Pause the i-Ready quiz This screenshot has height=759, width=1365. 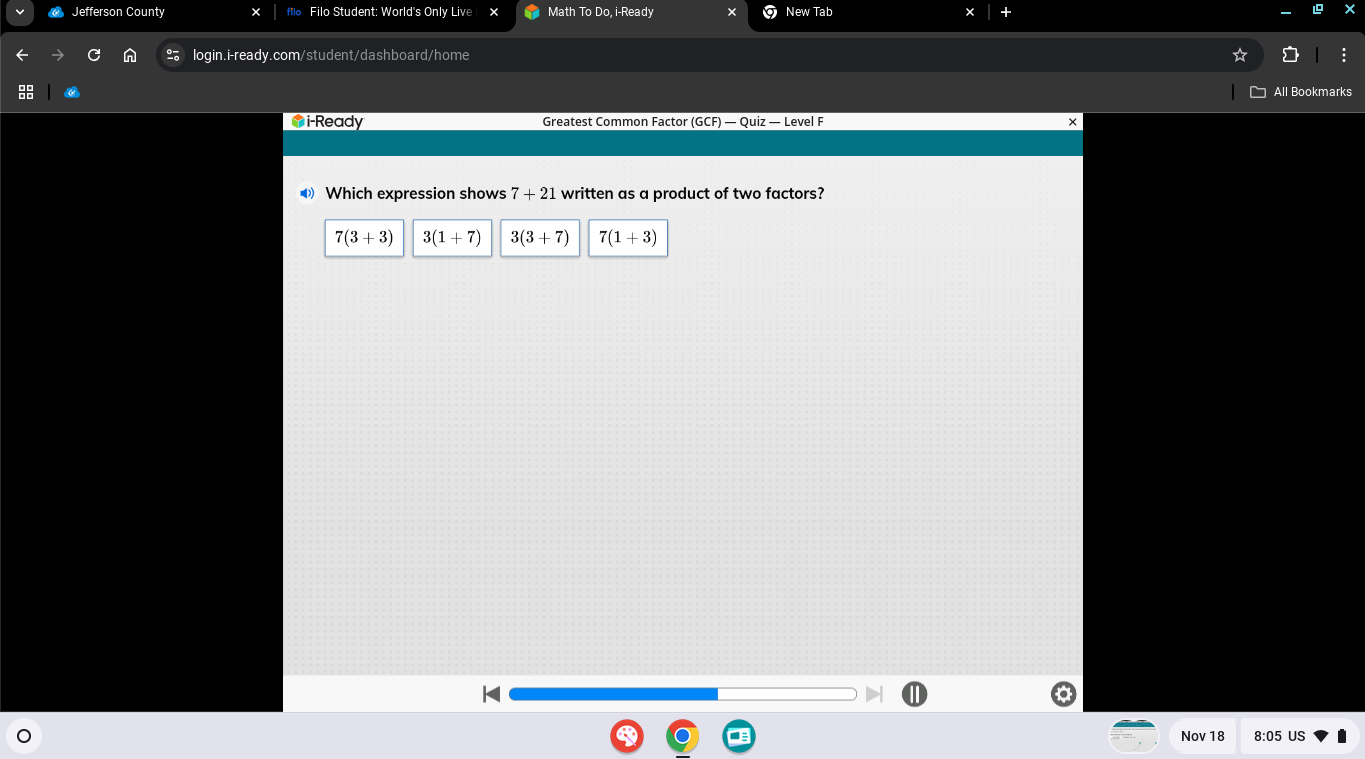point(914,694)
